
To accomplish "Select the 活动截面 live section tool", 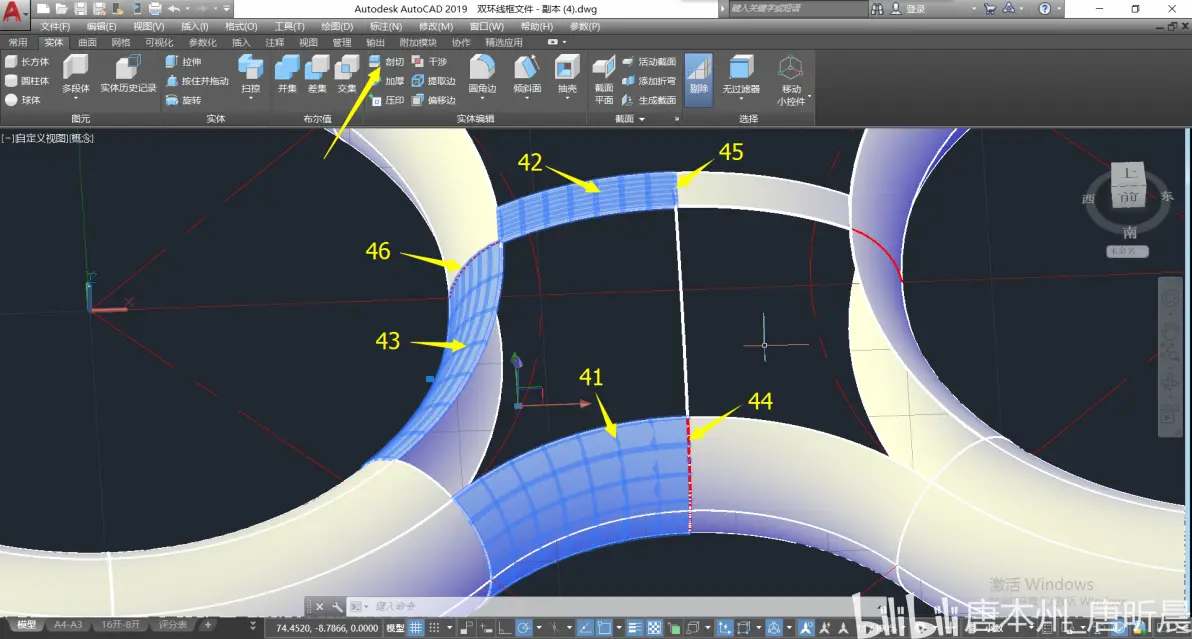I will tap(650, 62).
